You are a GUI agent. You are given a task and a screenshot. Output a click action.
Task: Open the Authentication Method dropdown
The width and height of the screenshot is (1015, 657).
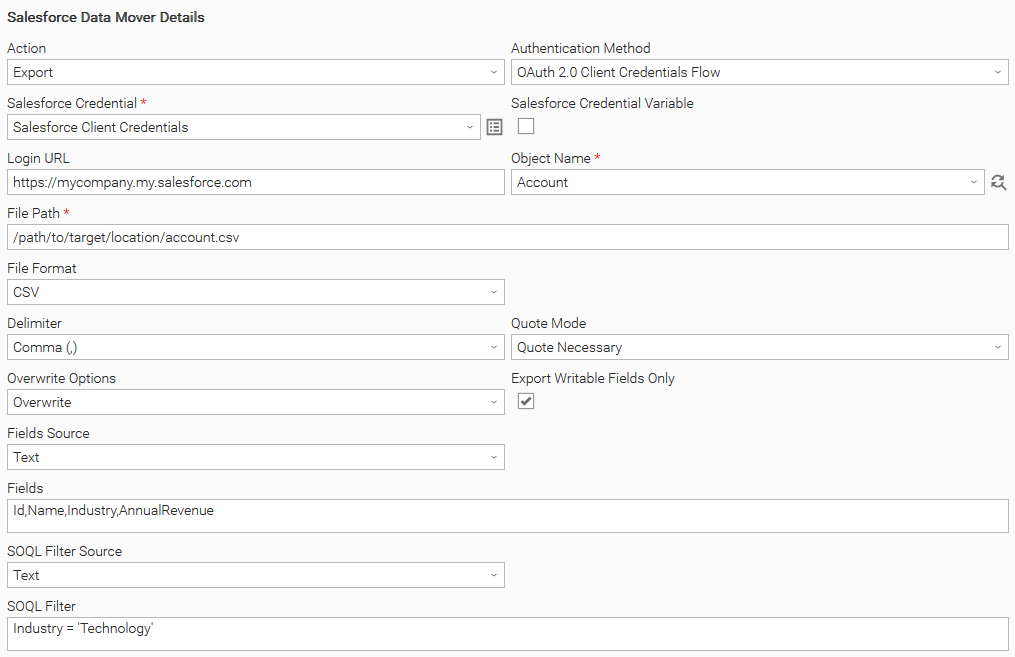(760, 72)
